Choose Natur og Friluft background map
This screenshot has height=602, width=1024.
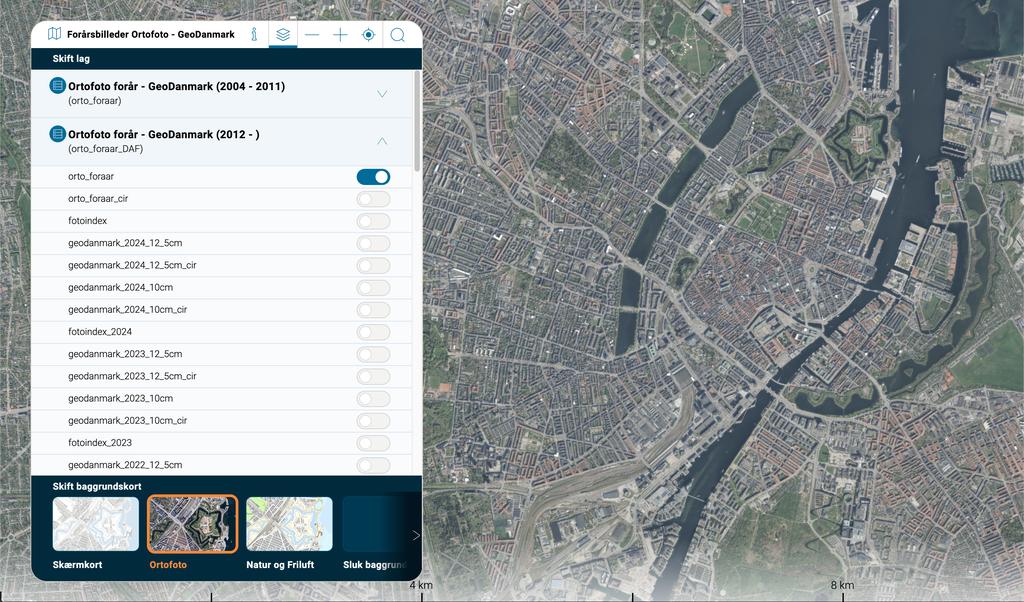289,525
